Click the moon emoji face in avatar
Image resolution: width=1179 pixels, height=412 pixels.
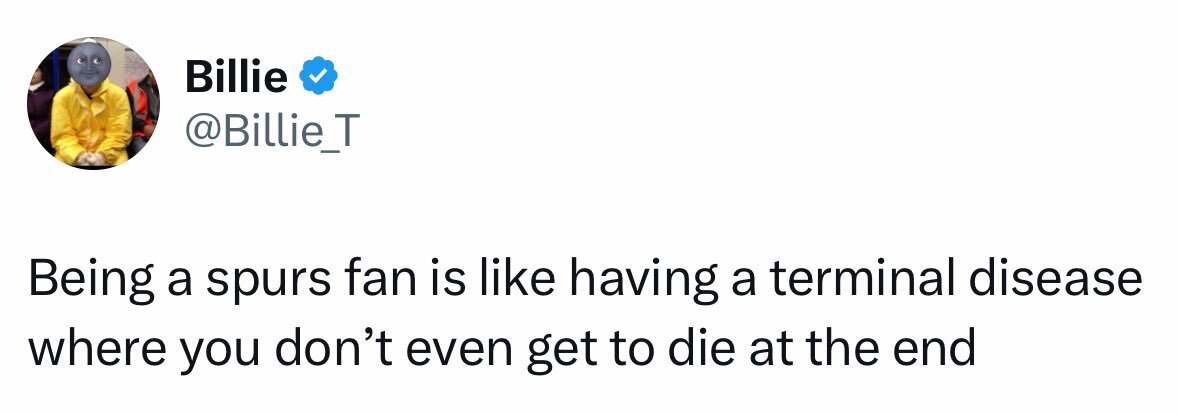click(87, 63)
